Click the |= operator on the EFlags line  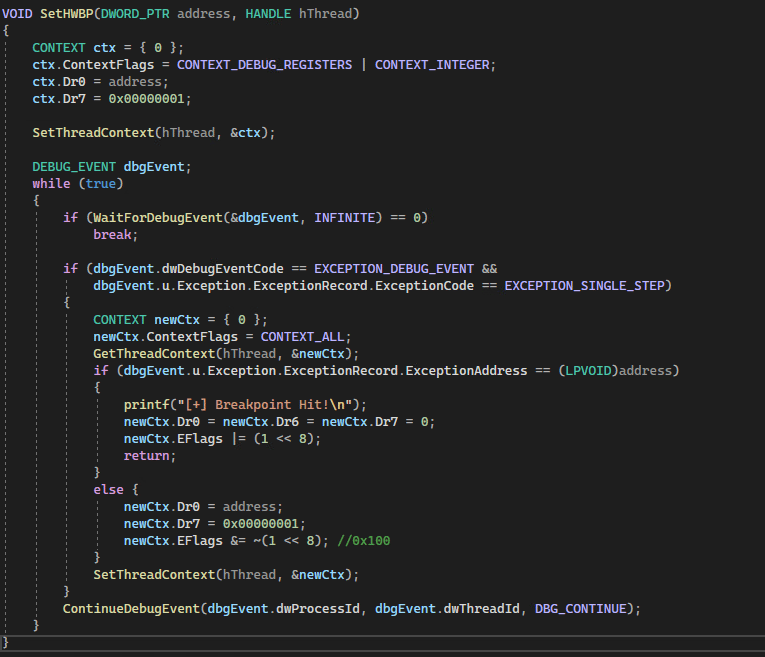point(238,439)
